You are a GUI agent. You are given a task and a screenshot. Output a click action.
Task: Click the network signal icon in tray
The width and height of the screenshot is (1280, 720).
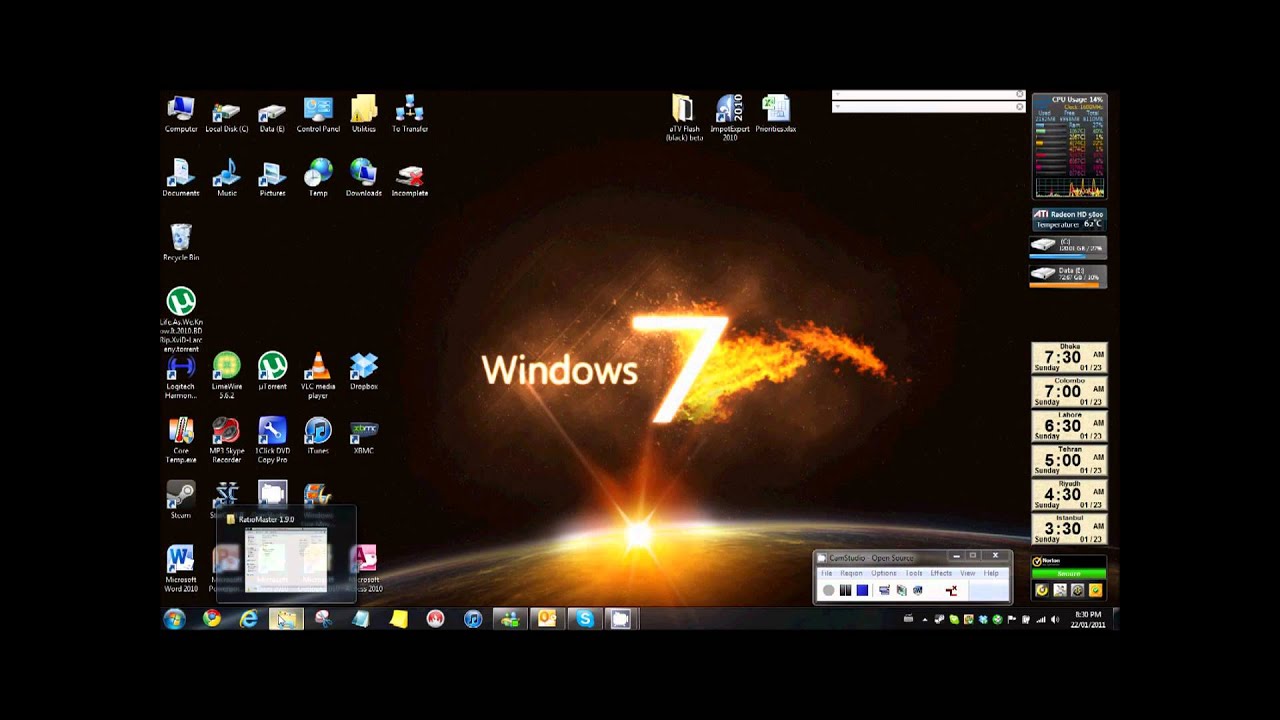(1041, 620)
